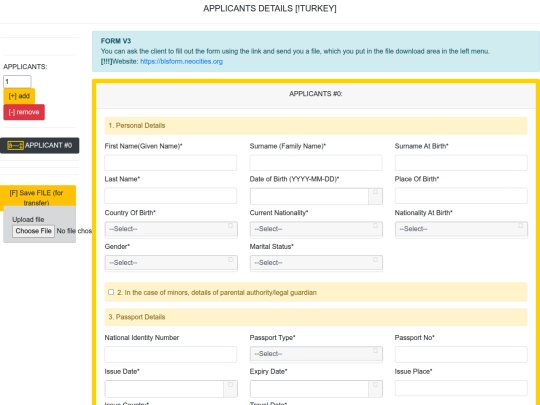Open Expiry Date calendar picker icon

375,389
